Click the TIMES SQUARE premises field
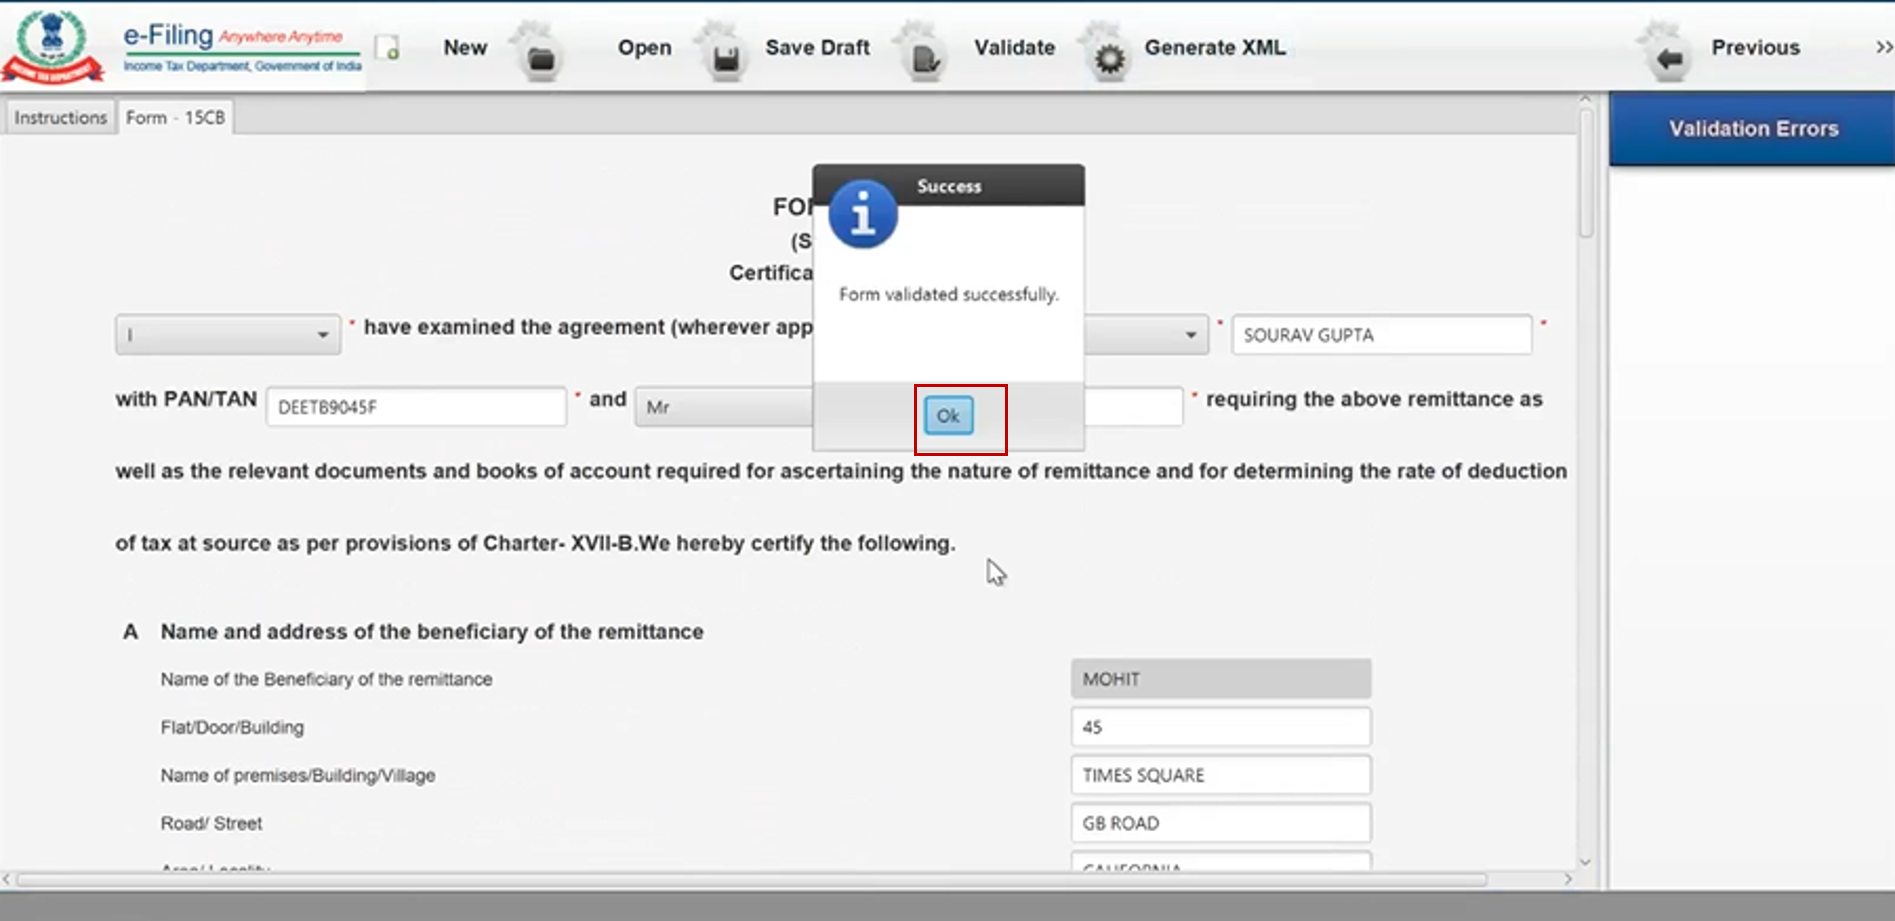The height and width of the screenshot is (921, 1895). tap(1220, 775)
